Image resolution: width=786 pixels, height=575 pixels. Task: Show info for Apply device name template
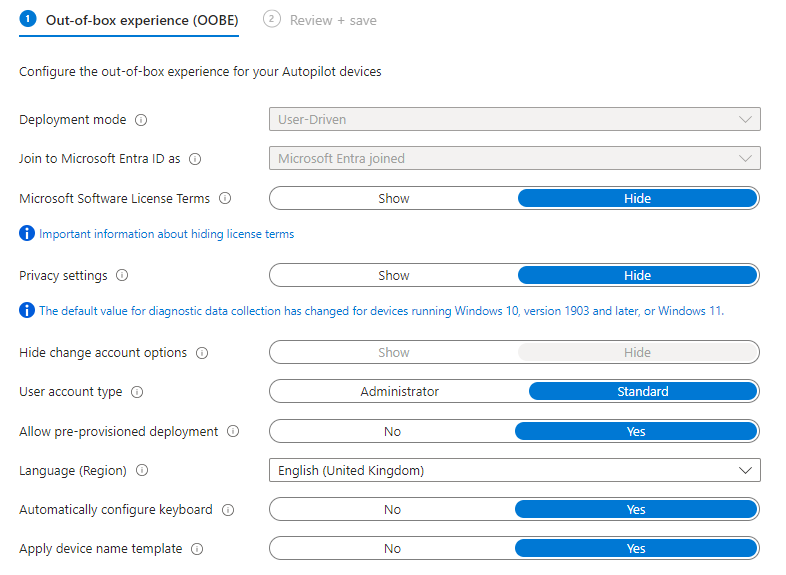(197, 549)
